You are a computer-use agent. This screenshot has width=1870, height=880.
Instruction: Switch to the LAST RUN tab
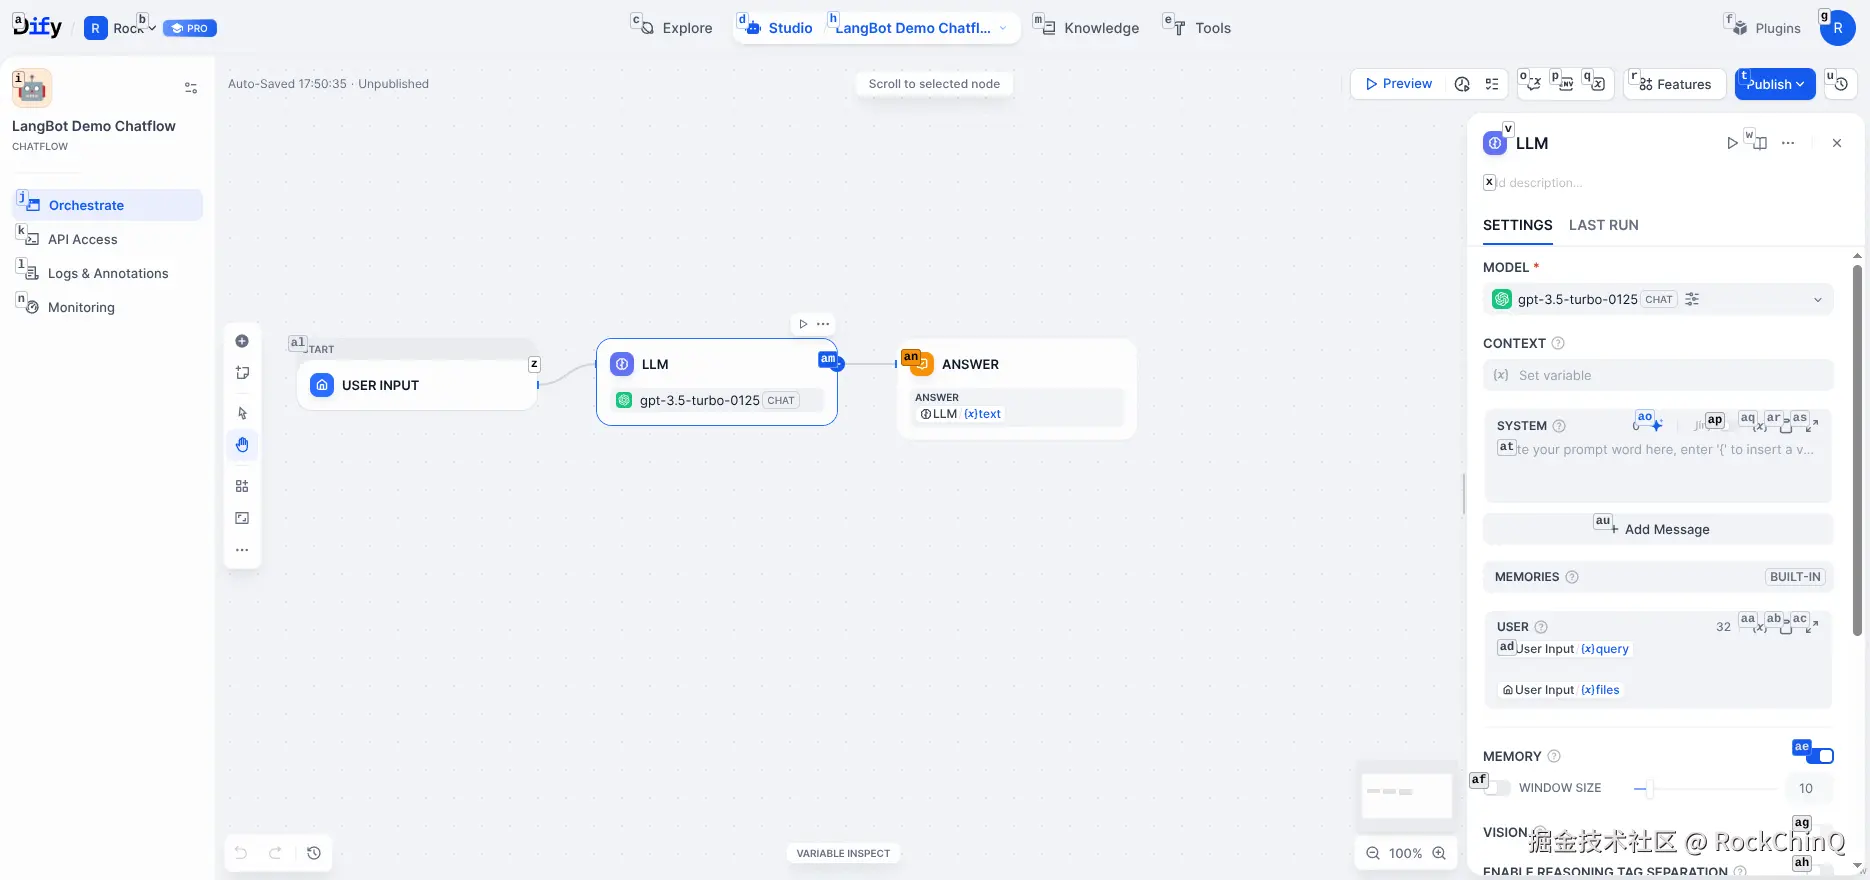(1603, 225)
